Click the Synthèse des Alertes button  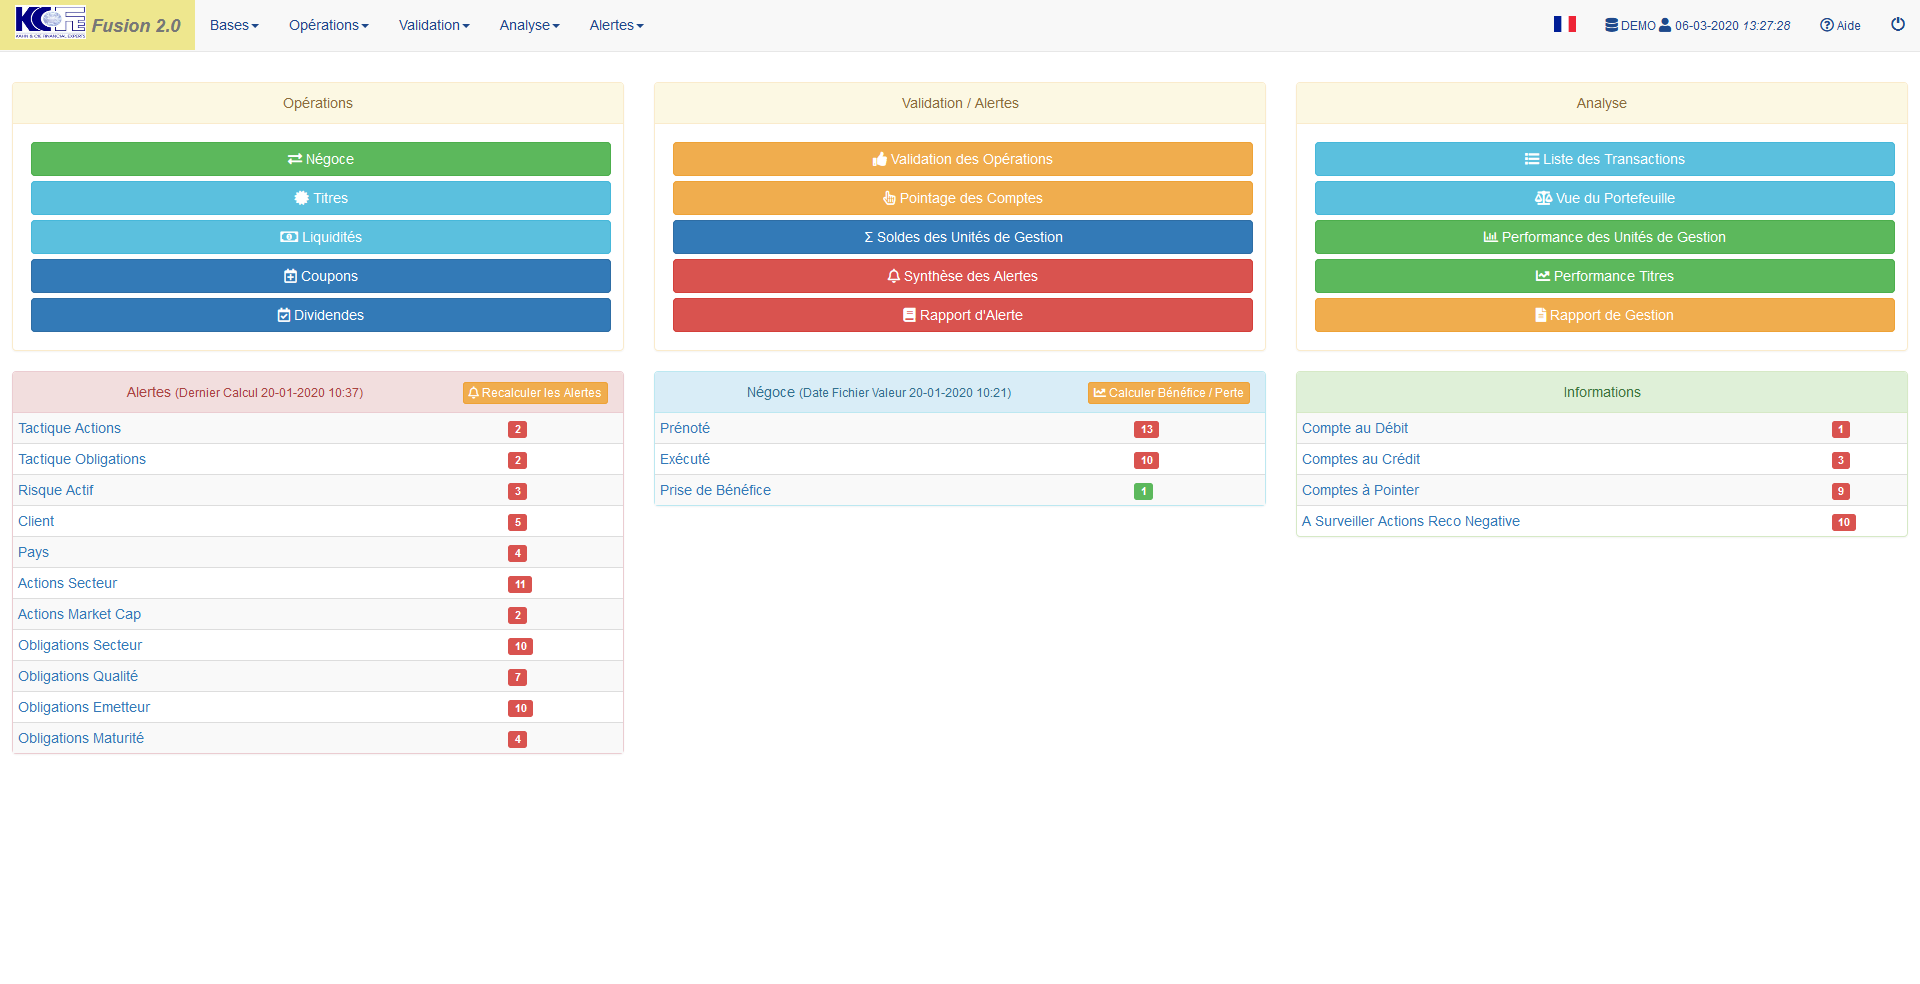(962, 276)
